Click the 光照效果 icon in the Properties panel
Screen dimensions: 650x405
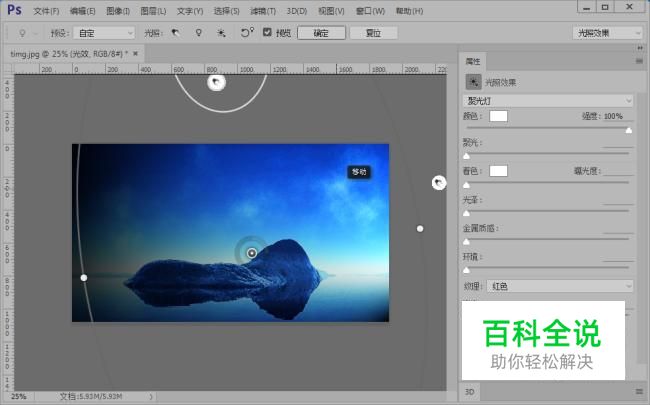pos(473,82)
